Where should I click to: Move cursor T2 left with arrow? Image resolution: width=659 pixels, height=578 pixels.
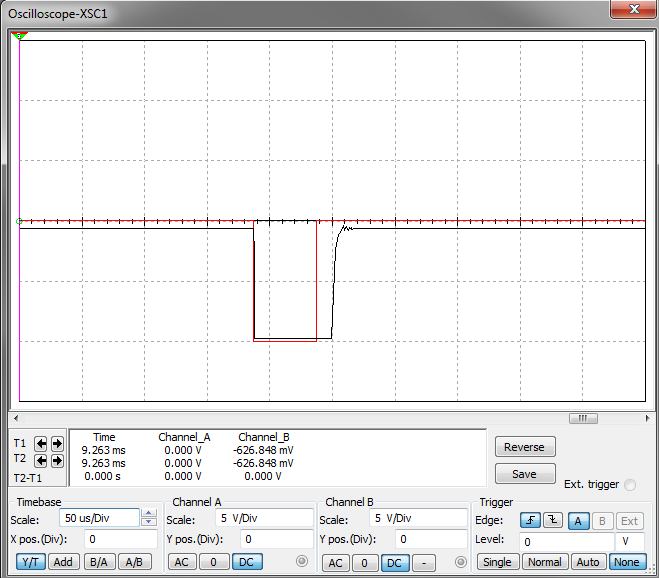[x=41, y=461]
